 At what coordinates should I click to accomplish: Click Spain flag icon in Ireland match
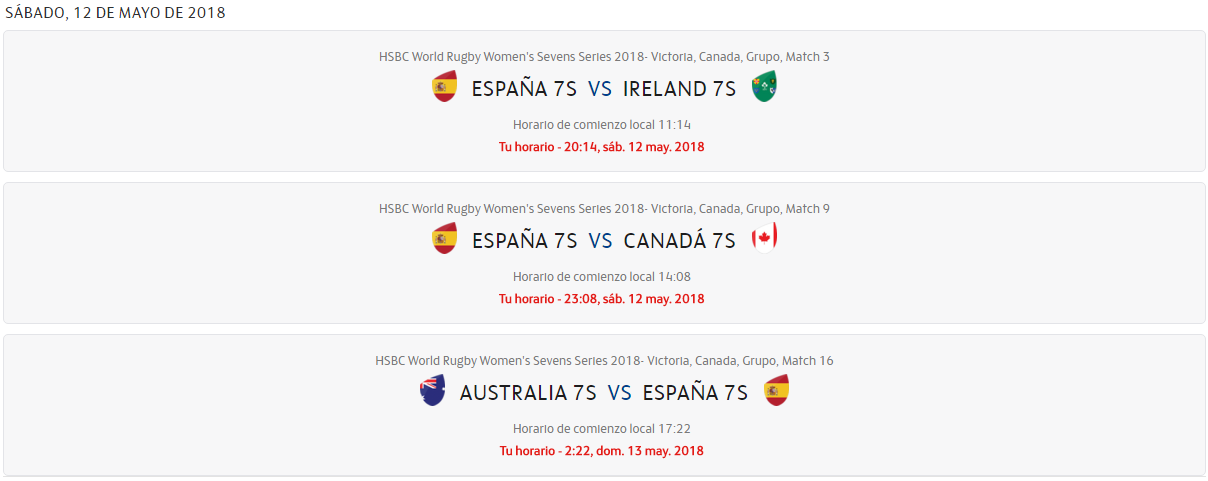(444, 88)
